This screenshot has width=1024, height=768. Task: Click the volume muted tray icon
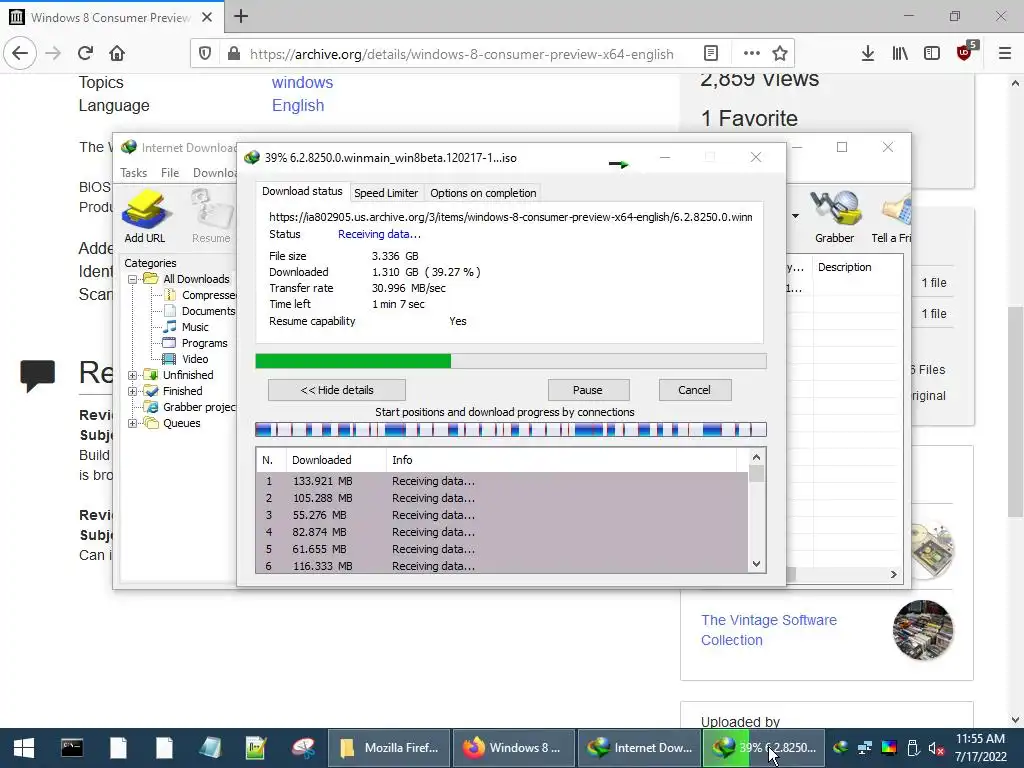pos(935,748)
